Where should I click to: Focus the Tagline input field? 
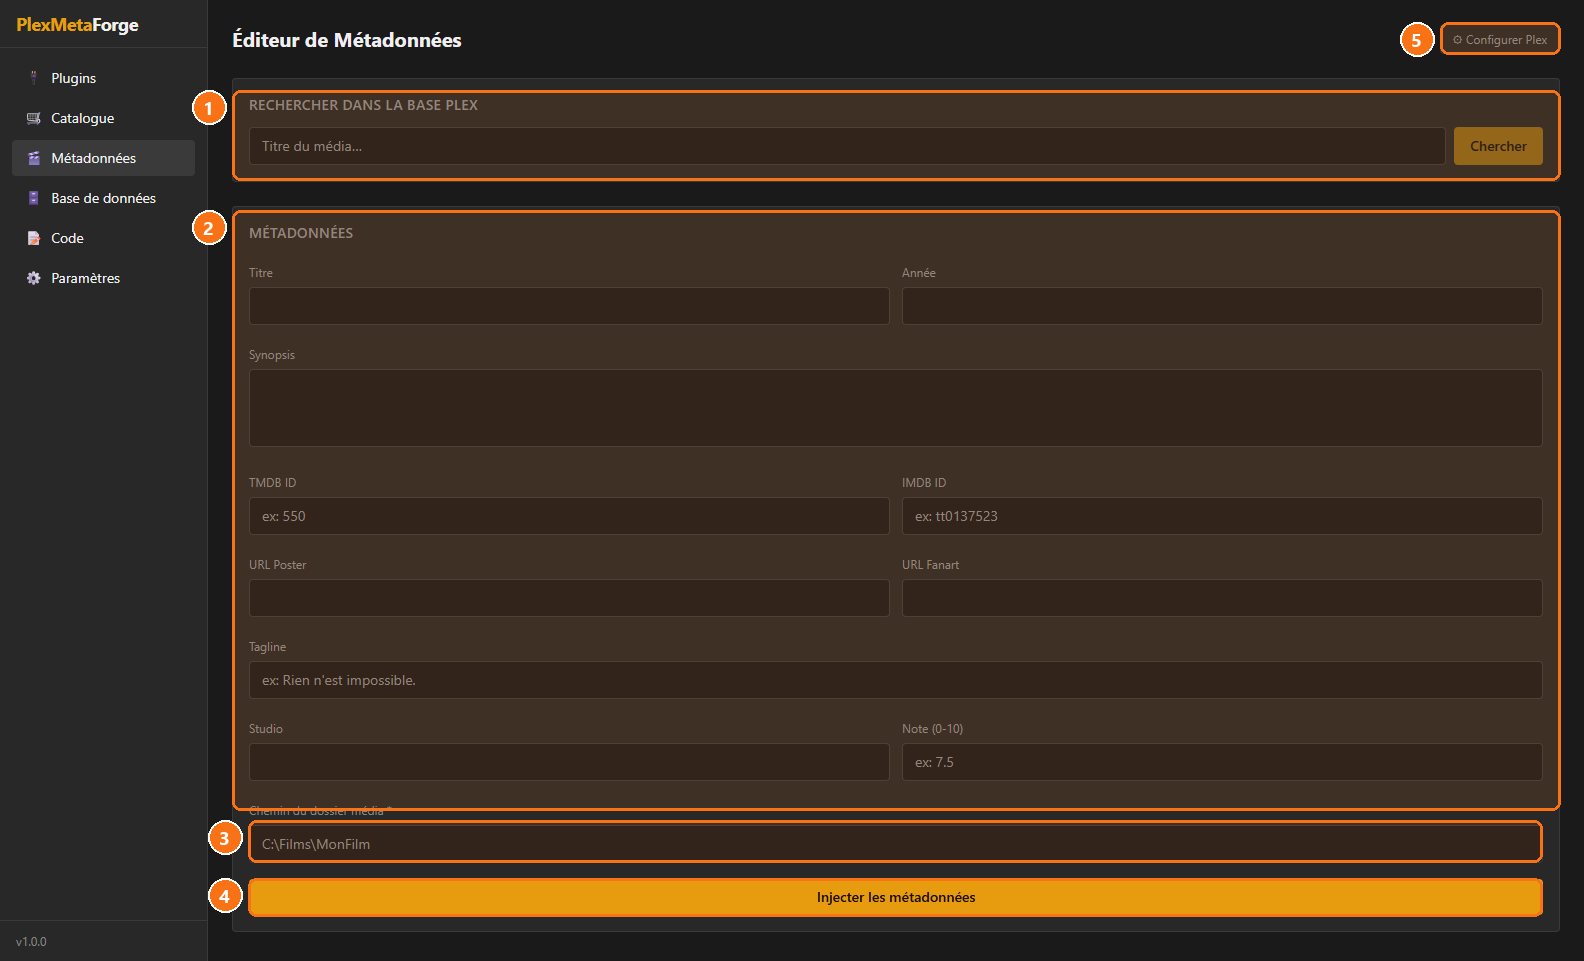896,680
